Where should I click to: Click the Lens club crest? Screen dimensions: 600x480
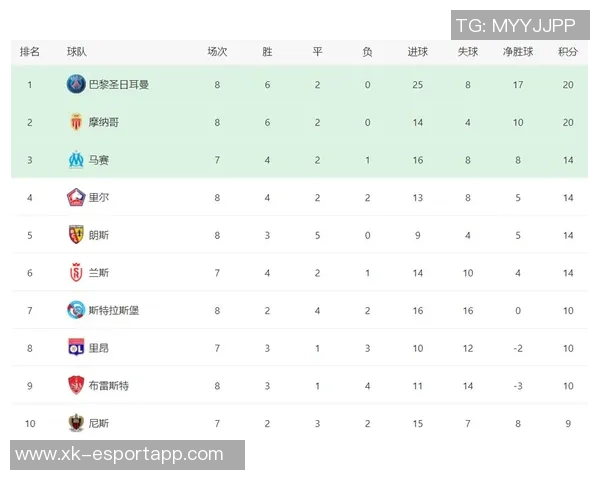[77, 235]
